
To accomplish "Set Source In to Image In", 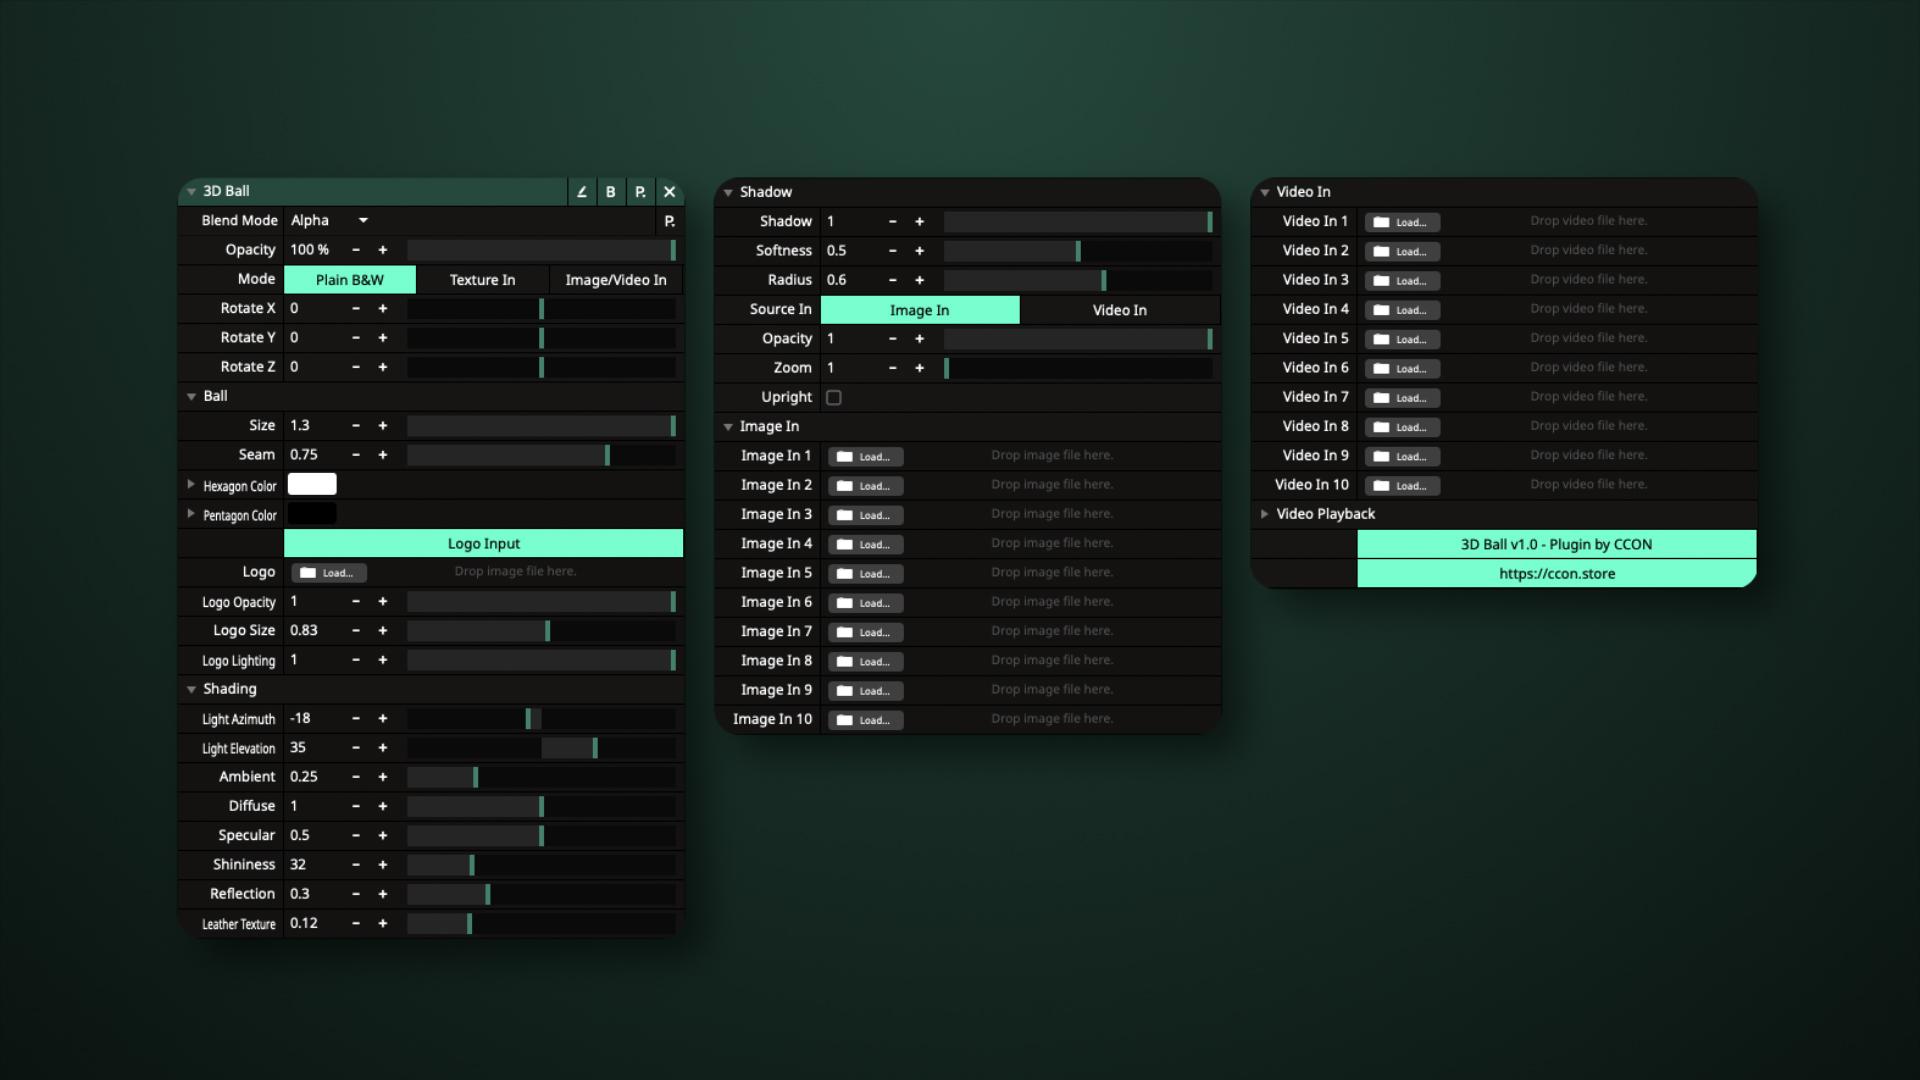I will click(x=920, y=310).
